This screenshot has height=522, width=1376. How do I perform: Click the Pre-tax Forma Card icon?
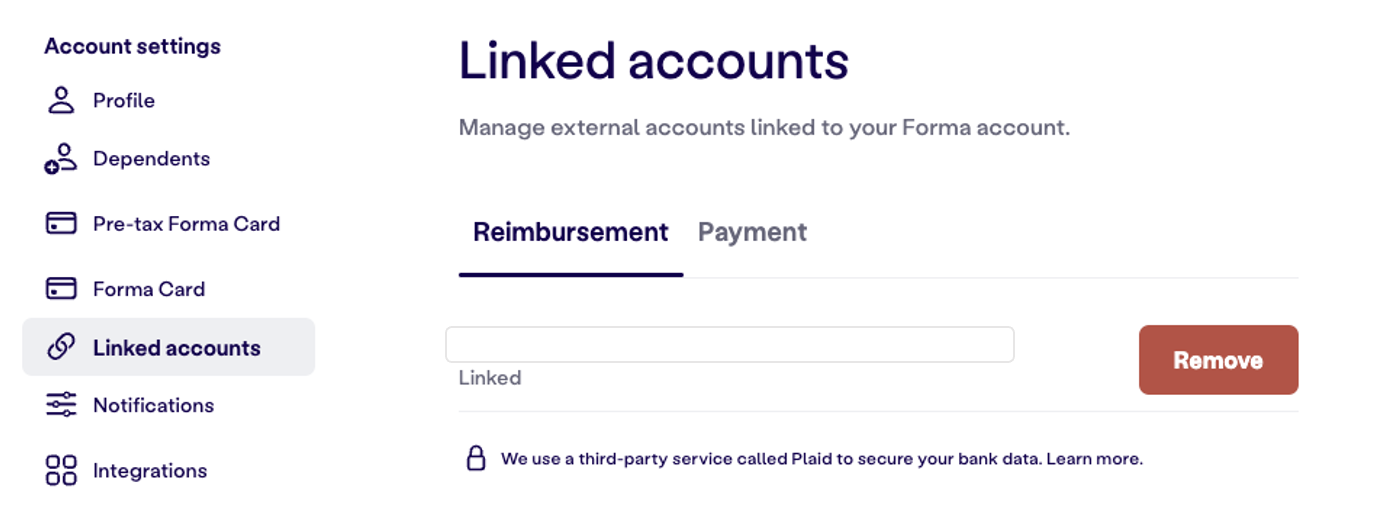pos(61,223)
